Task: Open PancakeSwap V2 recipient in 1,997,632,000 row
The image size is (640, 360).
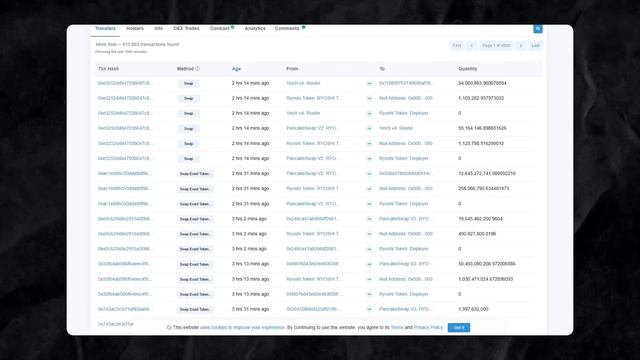Action: point(405,309)
